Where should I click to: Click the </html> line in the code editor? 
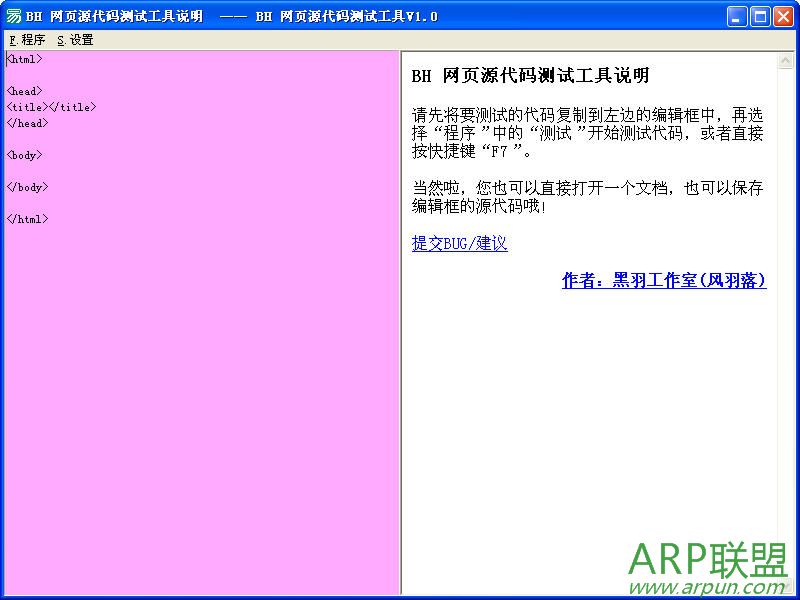(28, 219)
